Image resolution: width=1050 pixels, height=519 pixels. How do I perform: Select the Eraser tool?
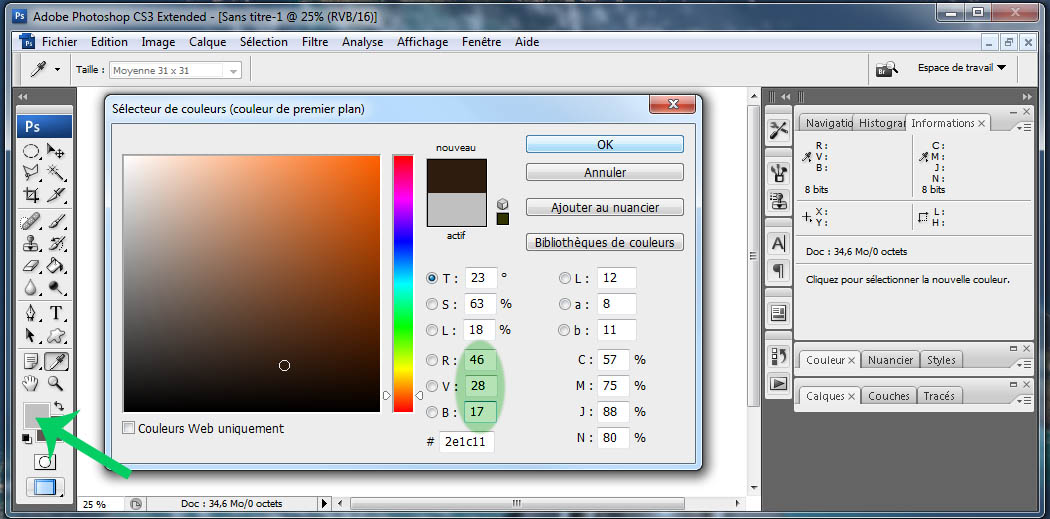click(x=31, y=265)
